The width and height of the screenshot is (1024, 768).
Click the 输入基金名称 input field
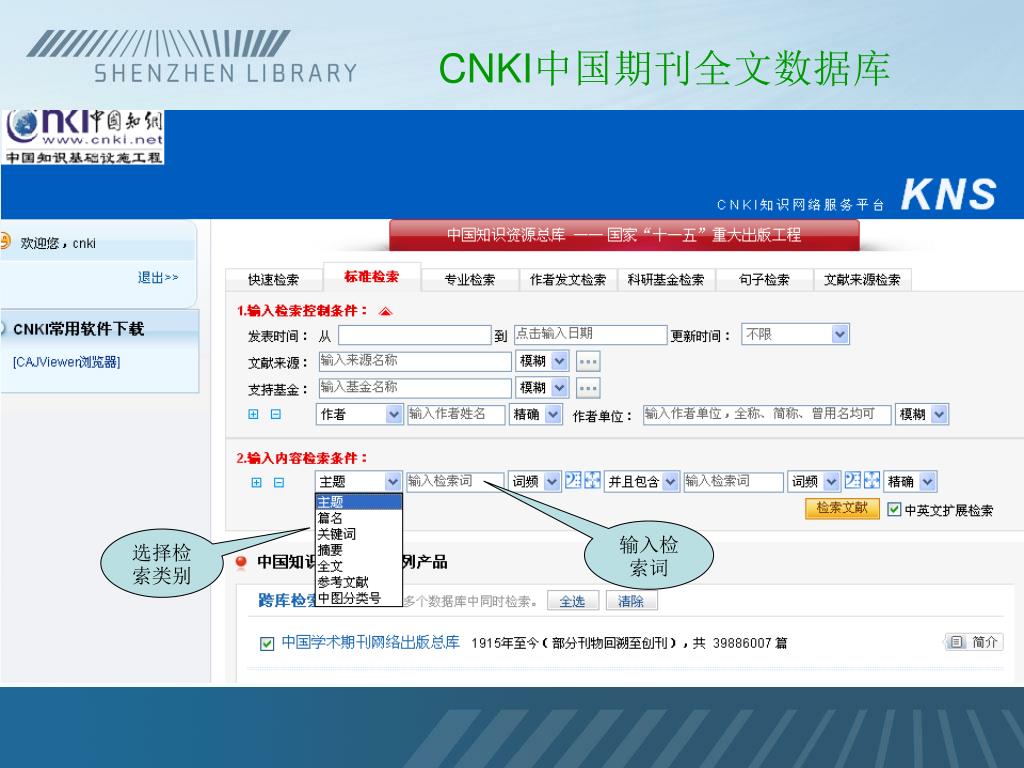coord(415,388)
